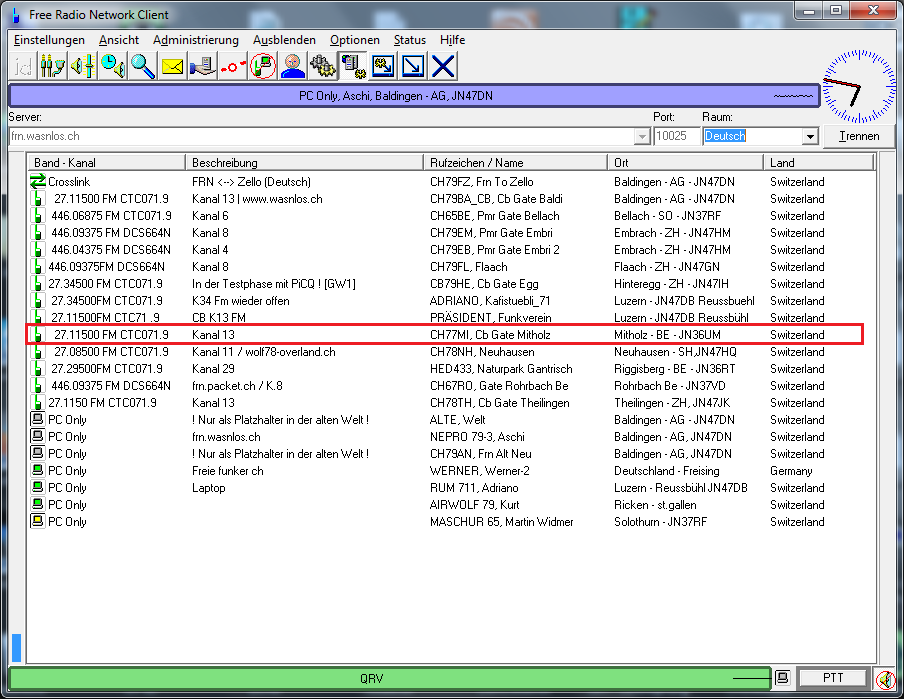The width and height of the screenshot is (904, 699).
Task: Click the gateway icon of CH79BA_CB row
Action: [37, 199]
